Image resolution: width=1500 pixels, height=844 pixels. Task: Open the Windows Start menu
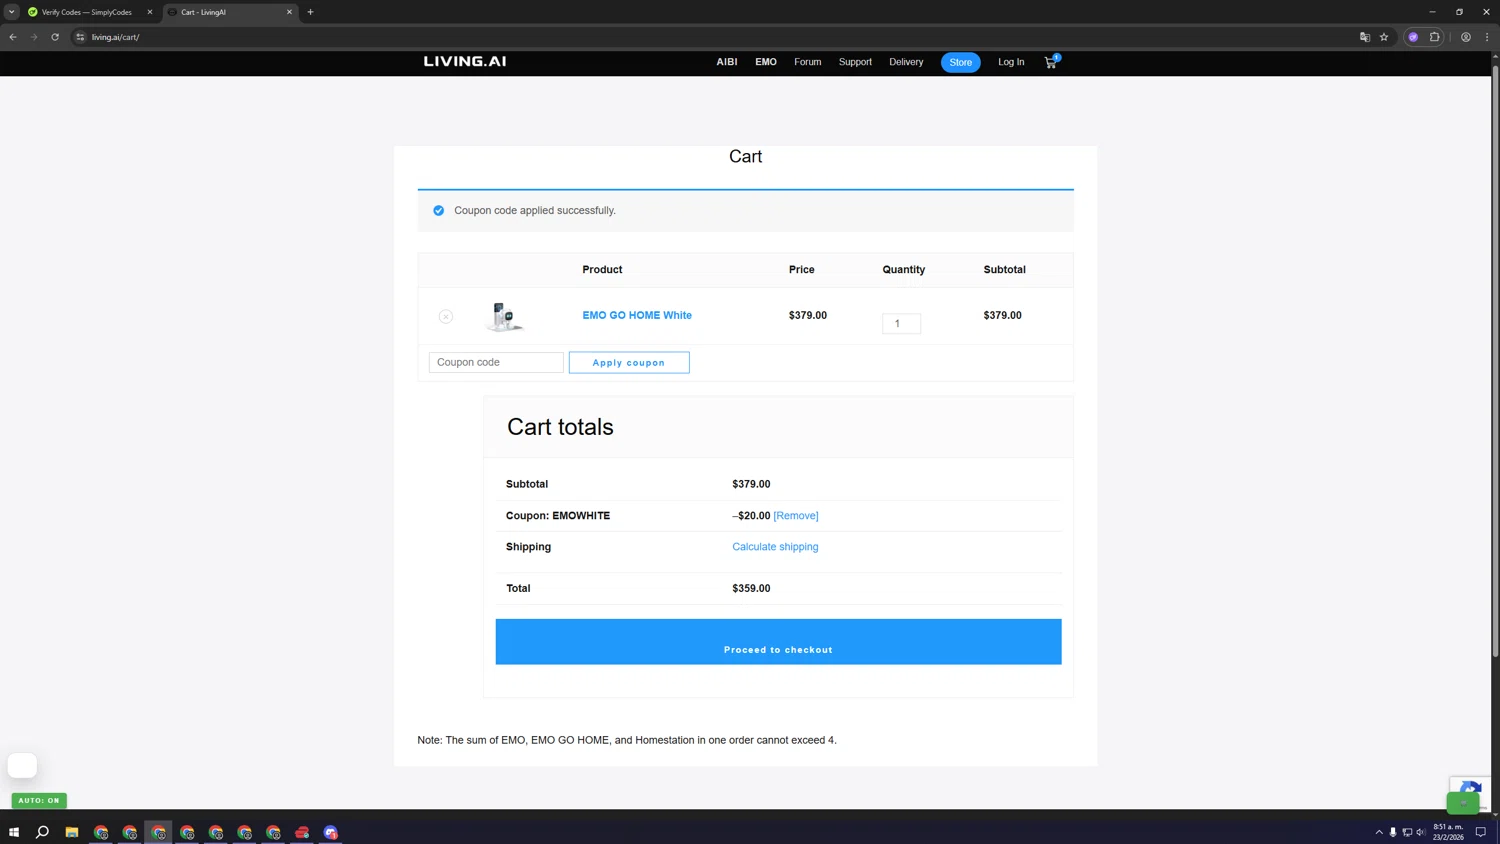tap(14, 832)
